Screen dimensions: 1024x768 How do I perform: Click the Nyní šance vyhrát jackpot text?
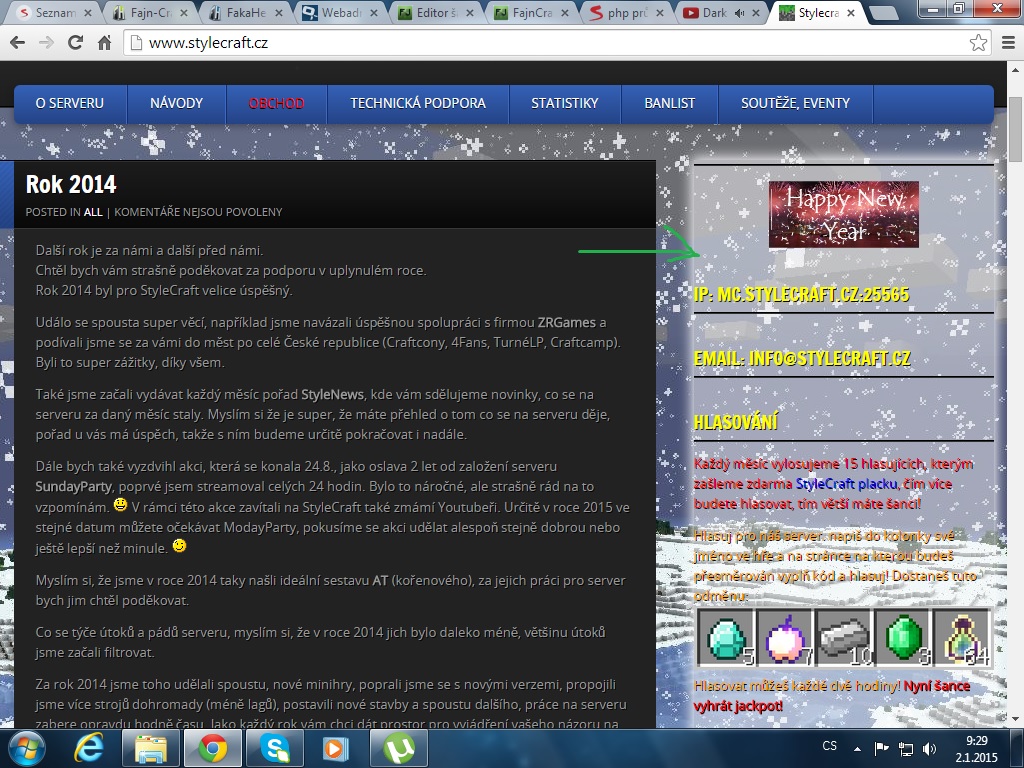[x=831, y=696]
